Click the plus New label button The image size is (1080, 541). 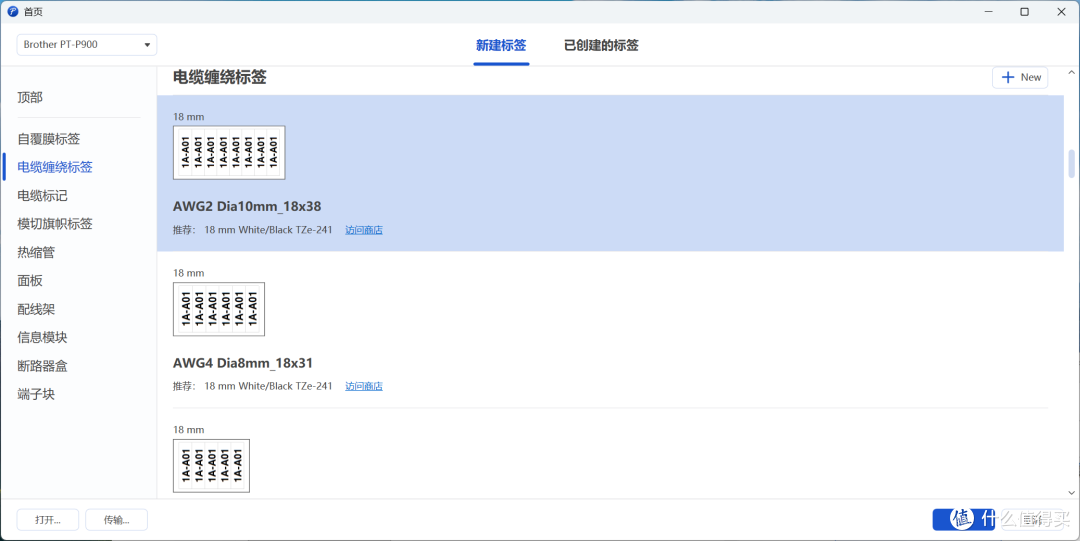click(1019, 77)
